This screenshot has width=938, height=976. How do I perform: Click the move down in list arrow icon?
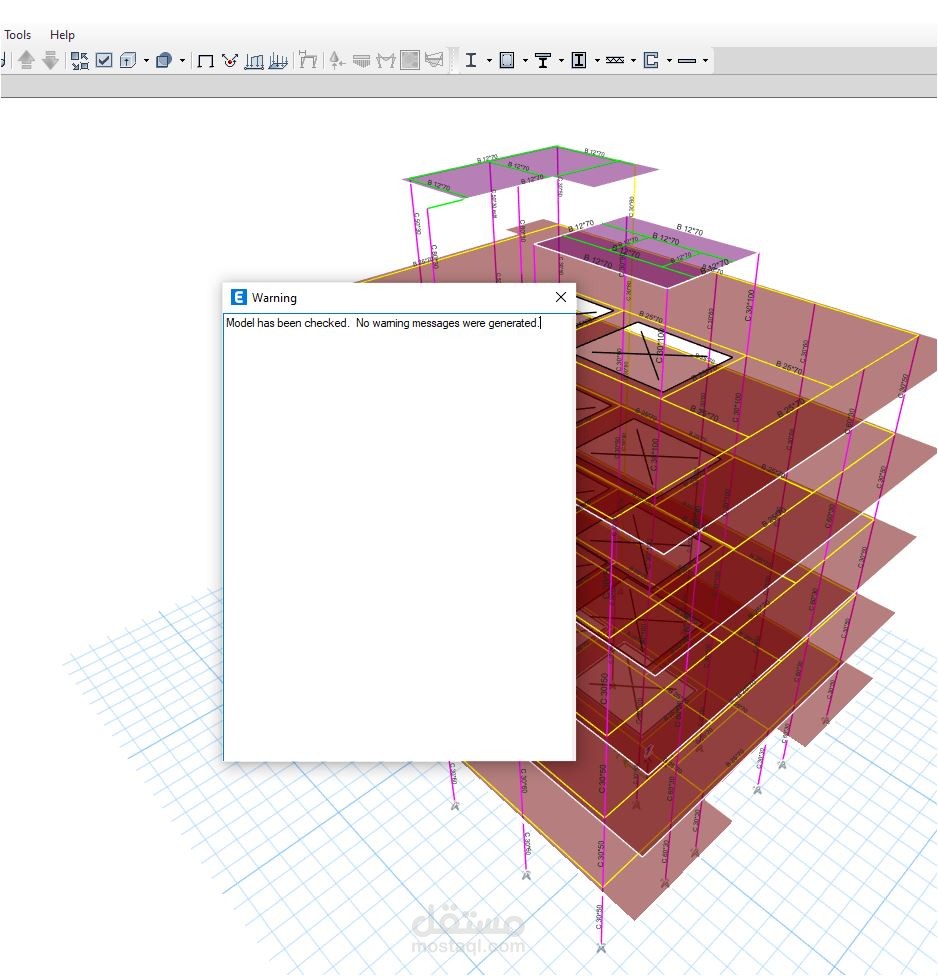pyautogui.click(x=50, y=60)
